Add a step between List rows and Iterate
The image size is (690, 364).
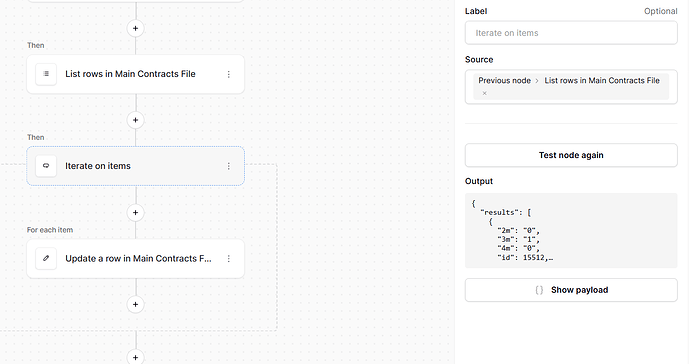pos(136,120)
